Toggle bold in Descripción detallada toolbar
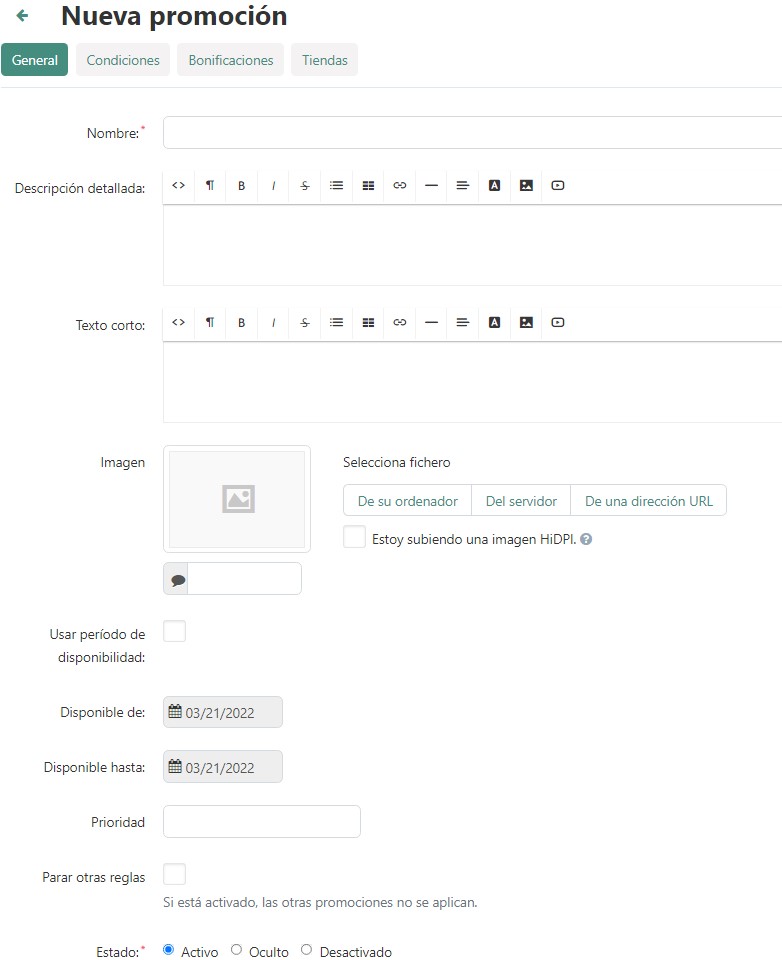The width and height of the screenshot is (782, 960). point(241,186)
